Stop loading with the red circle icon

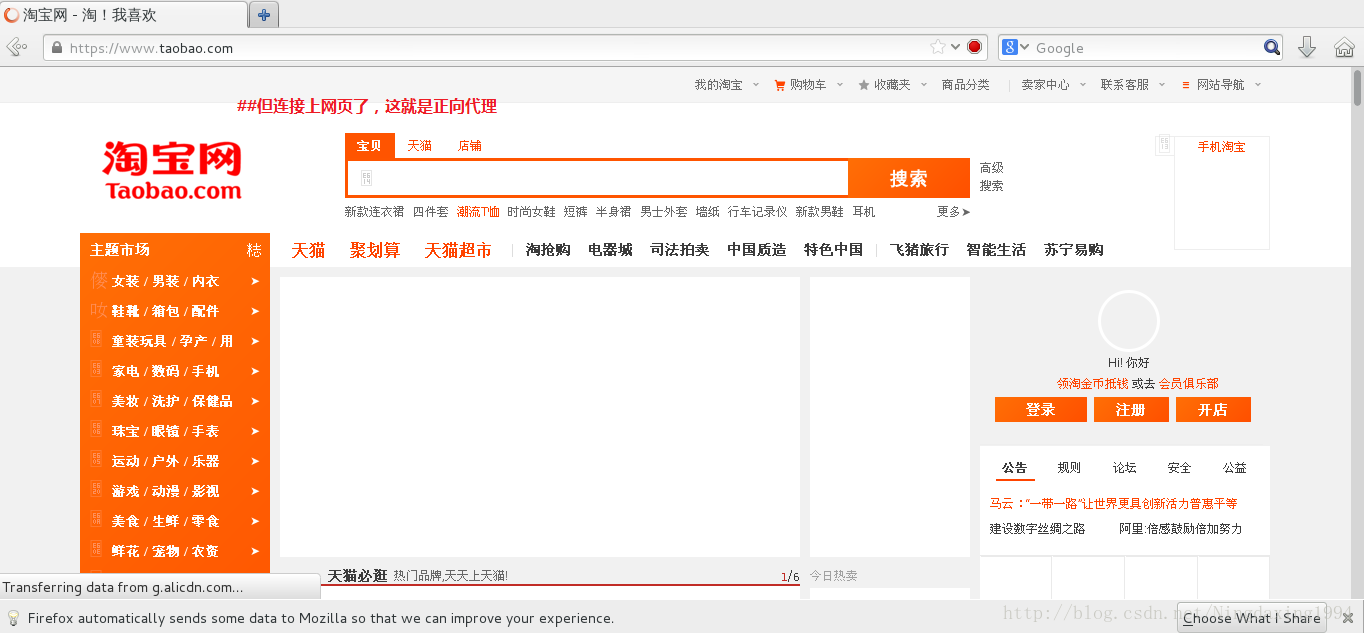[x=974, y=47]
